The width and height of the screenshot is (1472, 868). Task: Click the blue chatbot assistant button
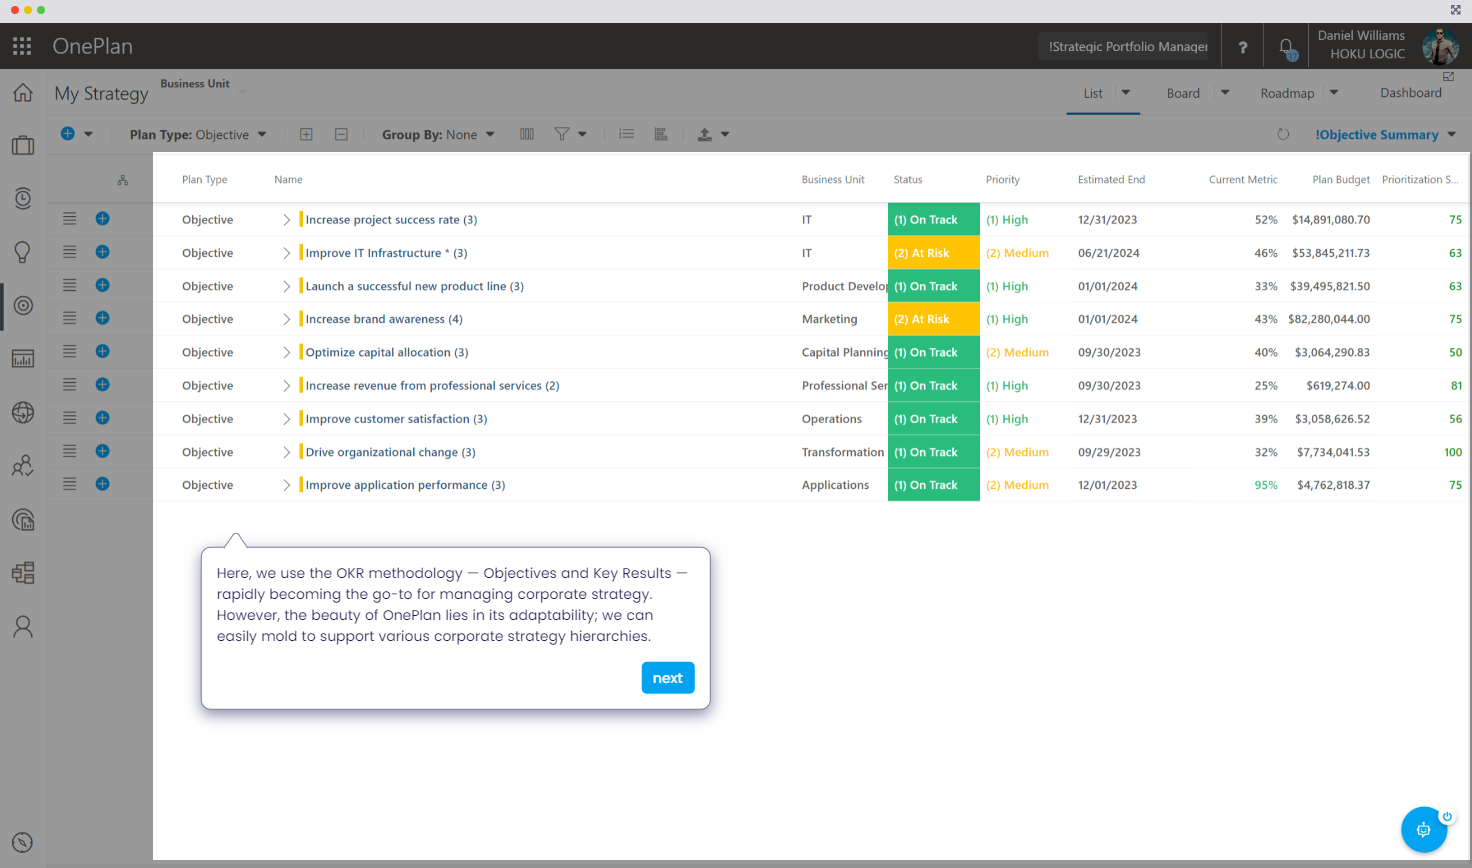[x=1423, y=830]
